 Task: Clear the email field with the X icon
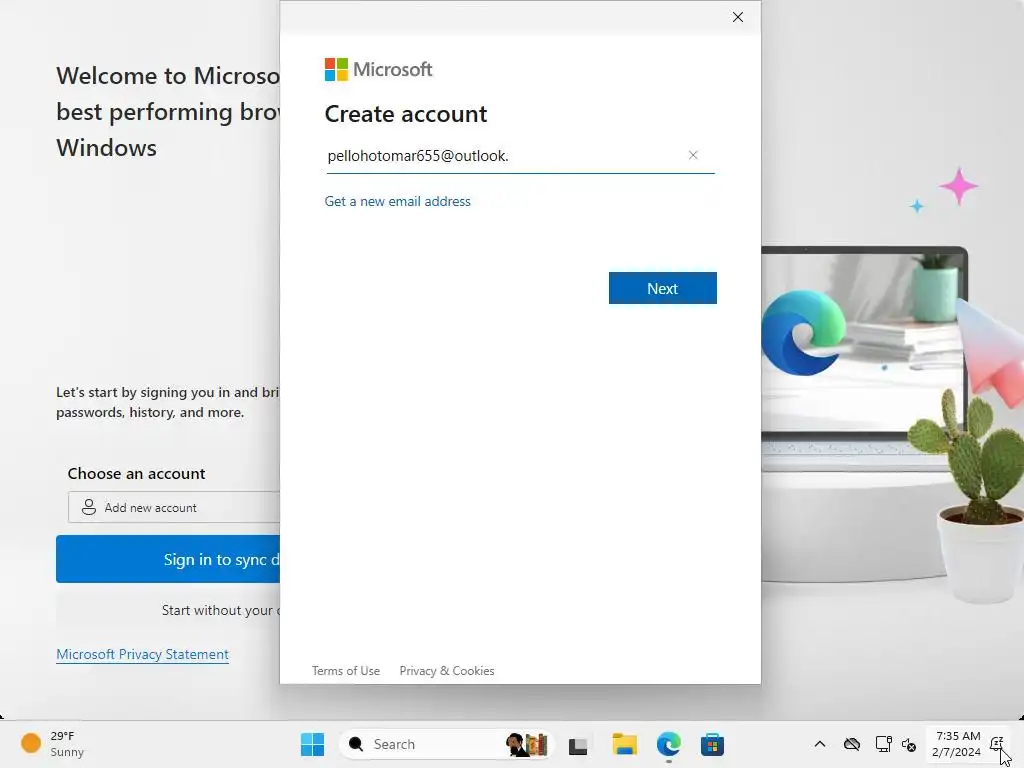693,155
